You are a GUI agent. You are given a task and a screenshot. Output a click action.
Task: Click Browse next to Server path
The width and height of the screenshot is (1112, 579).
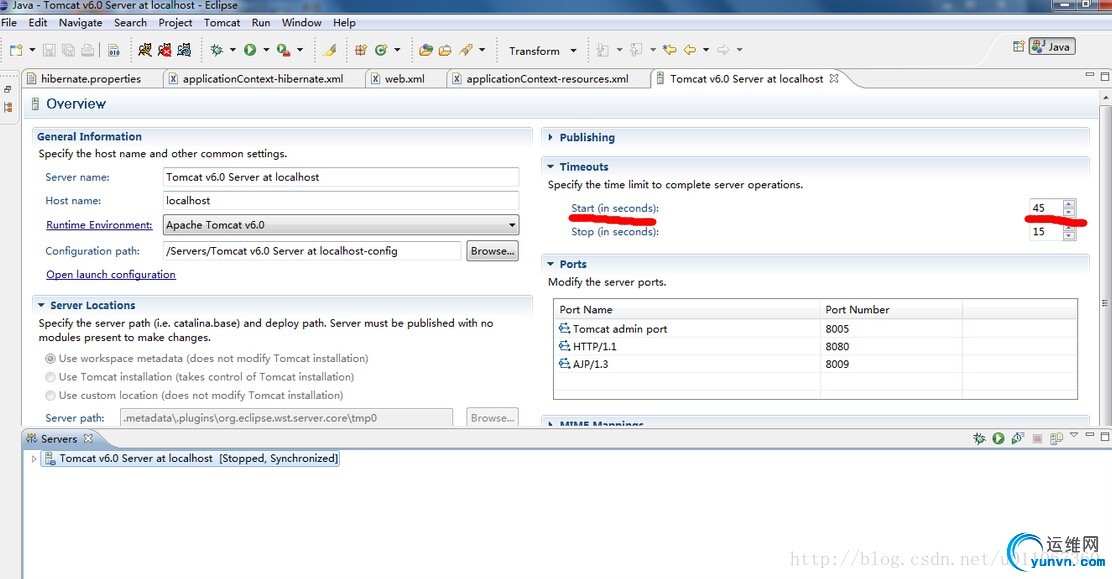[x=492, y=418]
